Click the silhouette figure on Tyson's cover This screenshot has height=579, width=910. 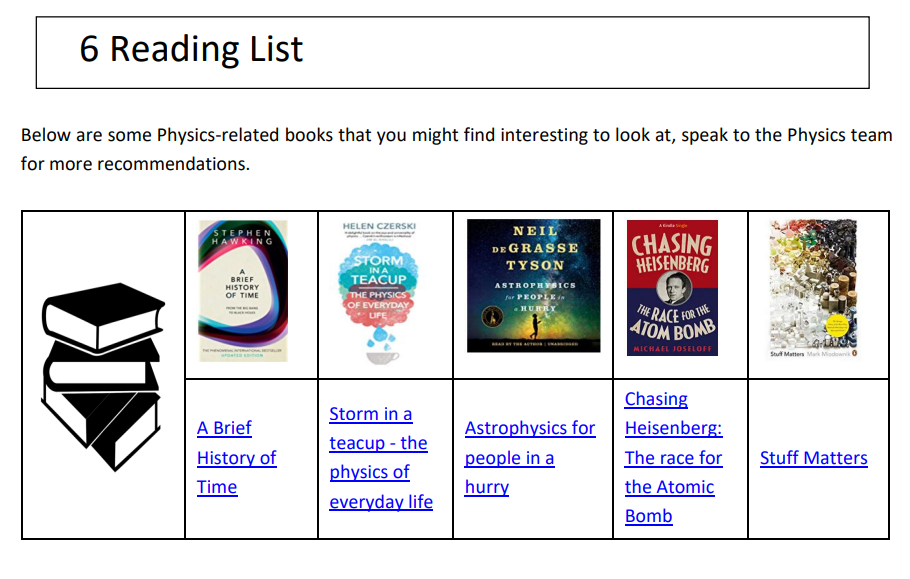[x=534, y=325]
